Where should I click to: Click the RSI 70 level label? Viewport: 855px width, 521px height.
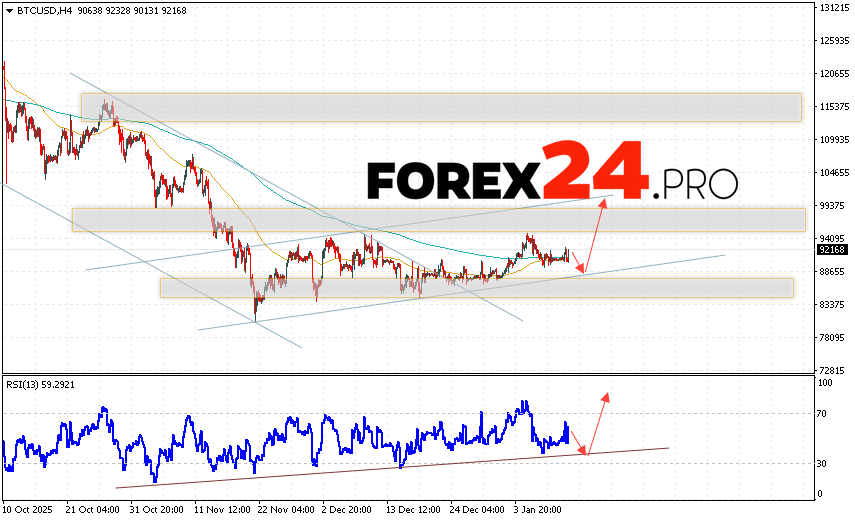[825, 413]
